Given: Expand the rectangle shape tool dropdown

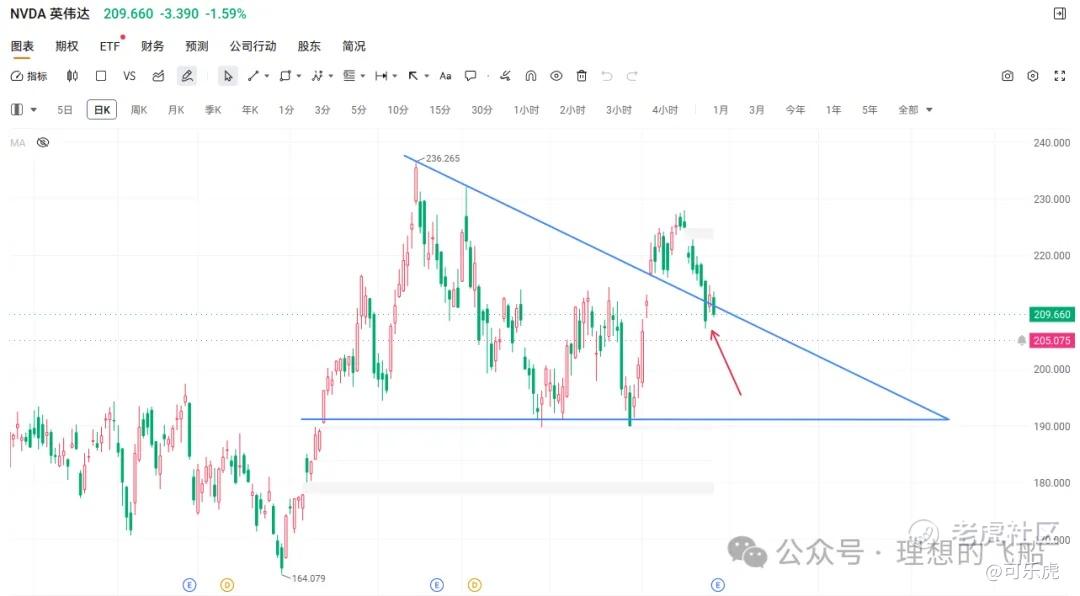Looking at the screenshot, I should (299, 76).
